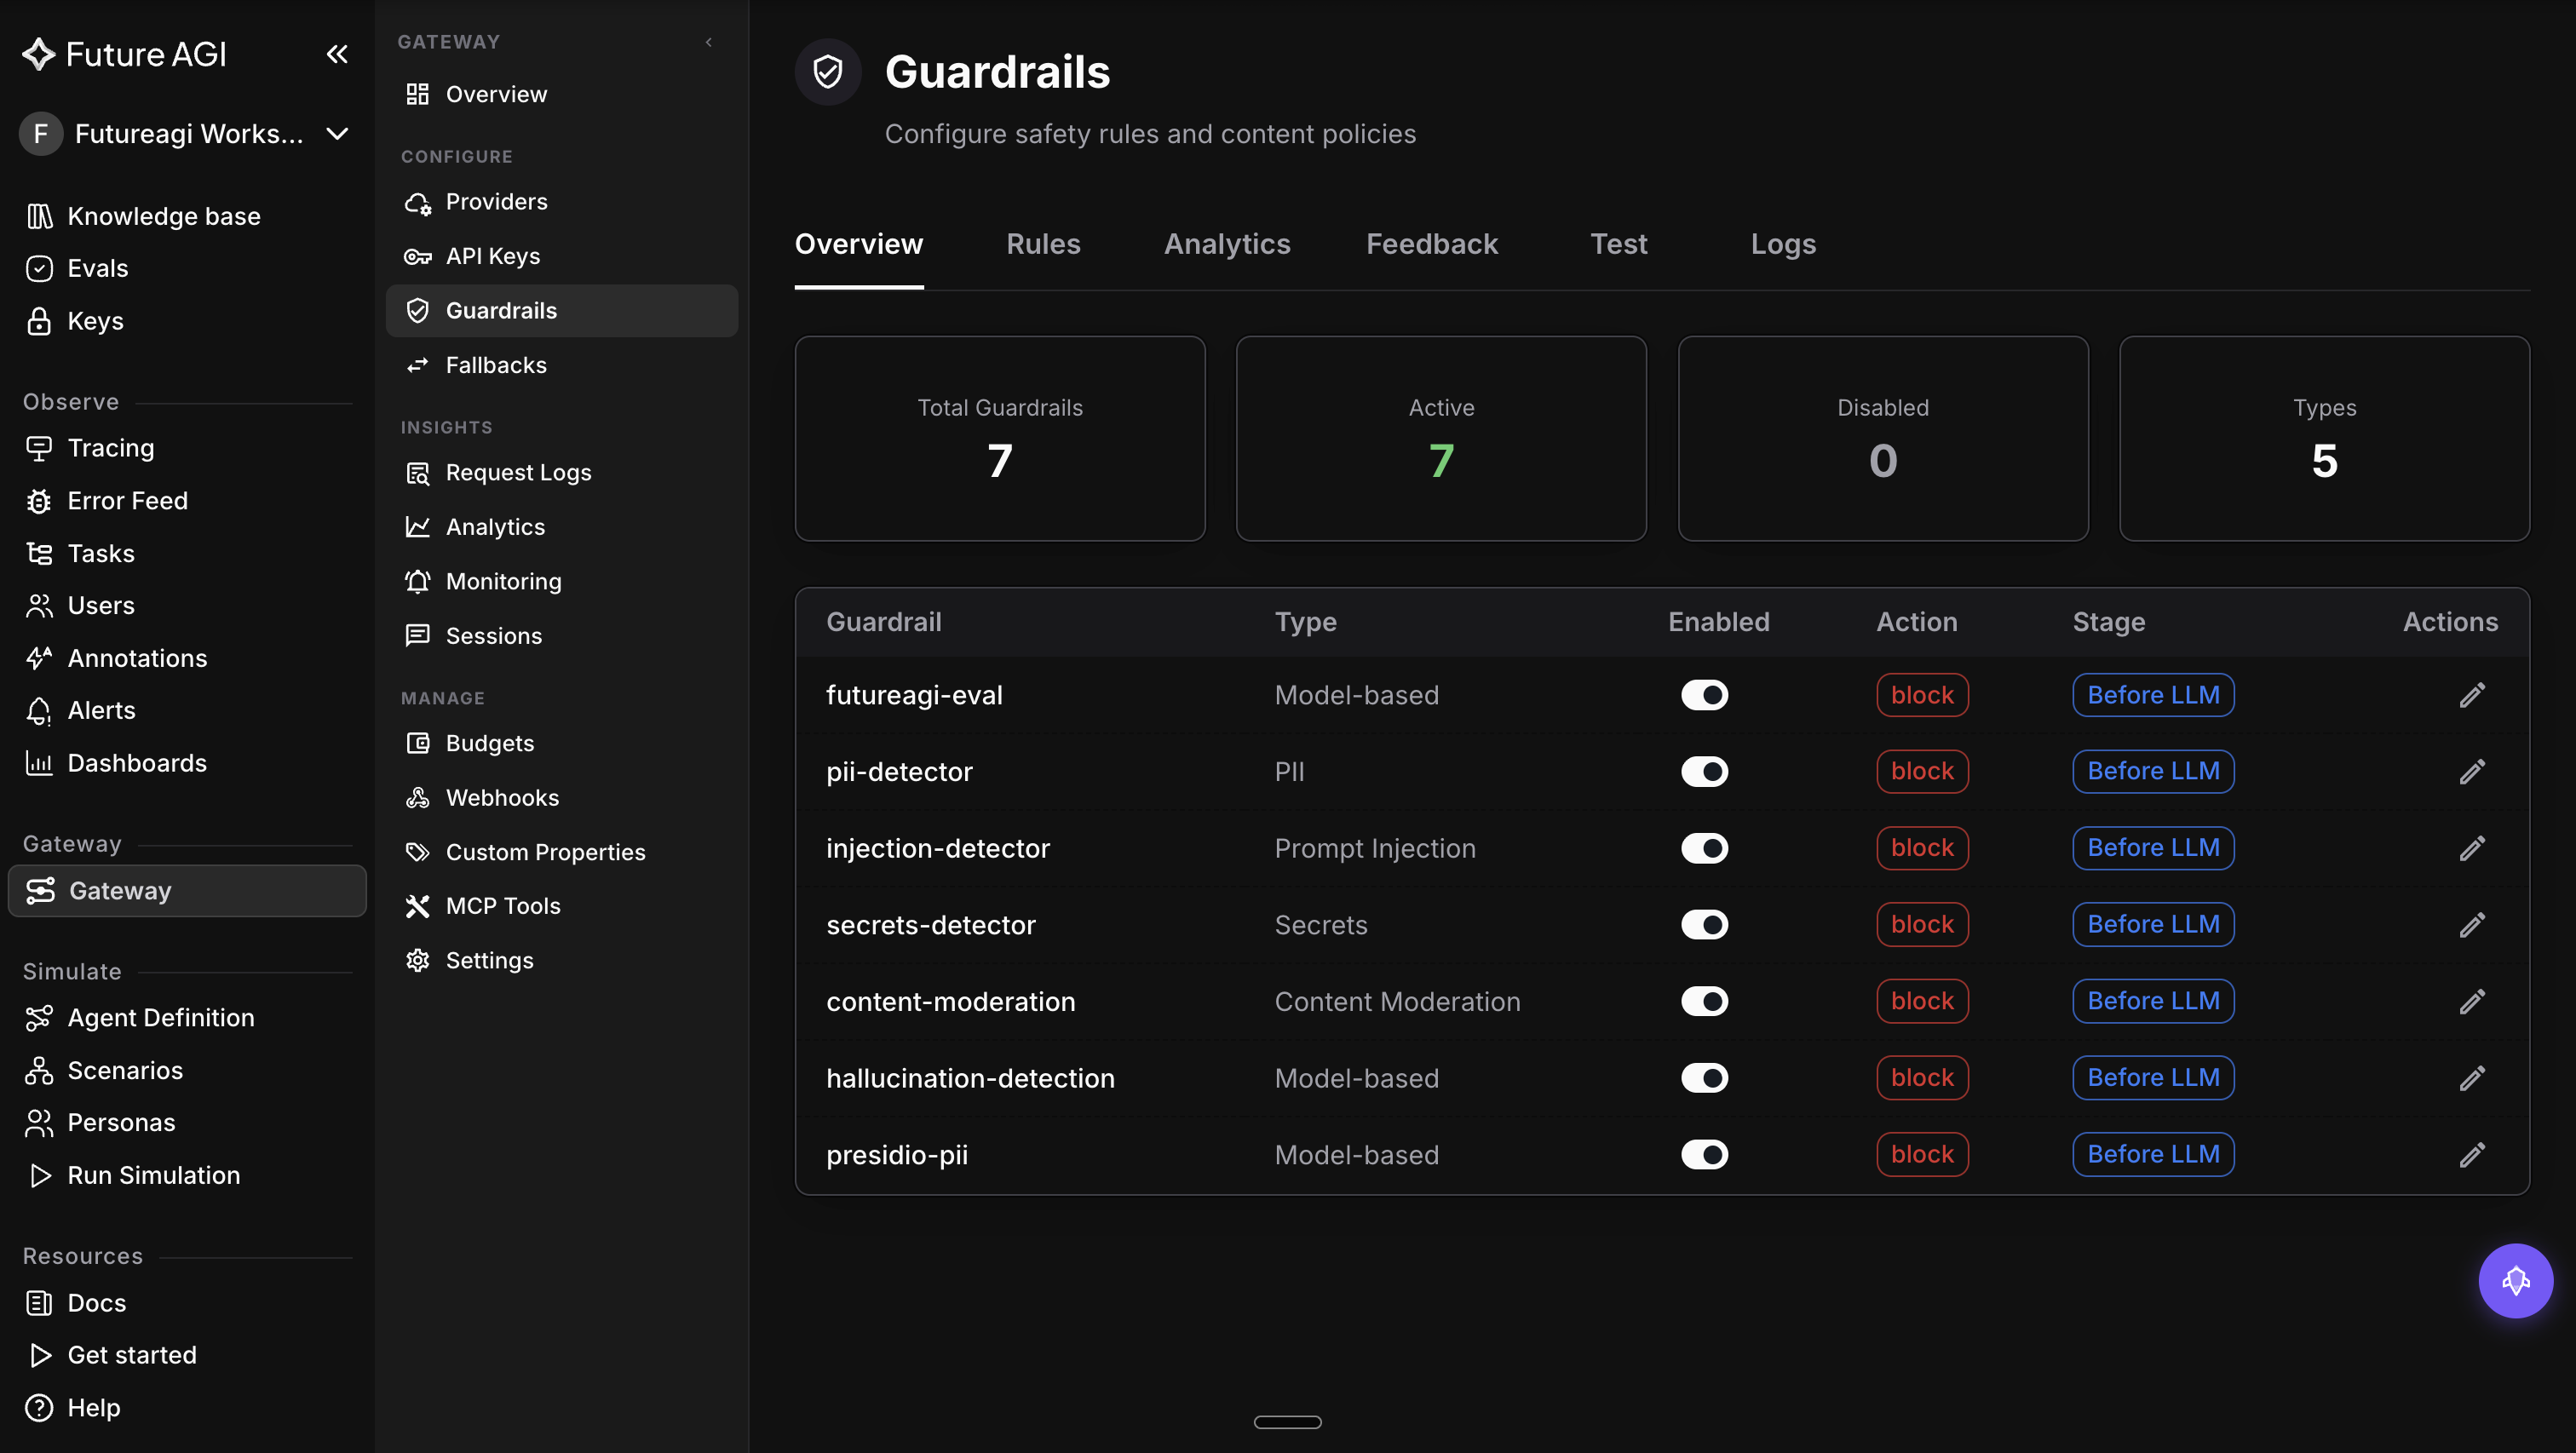Viewport: 2576px width, 1453px height.
Task: Open Gateway Overview submenu item
Action: (562, 94)
